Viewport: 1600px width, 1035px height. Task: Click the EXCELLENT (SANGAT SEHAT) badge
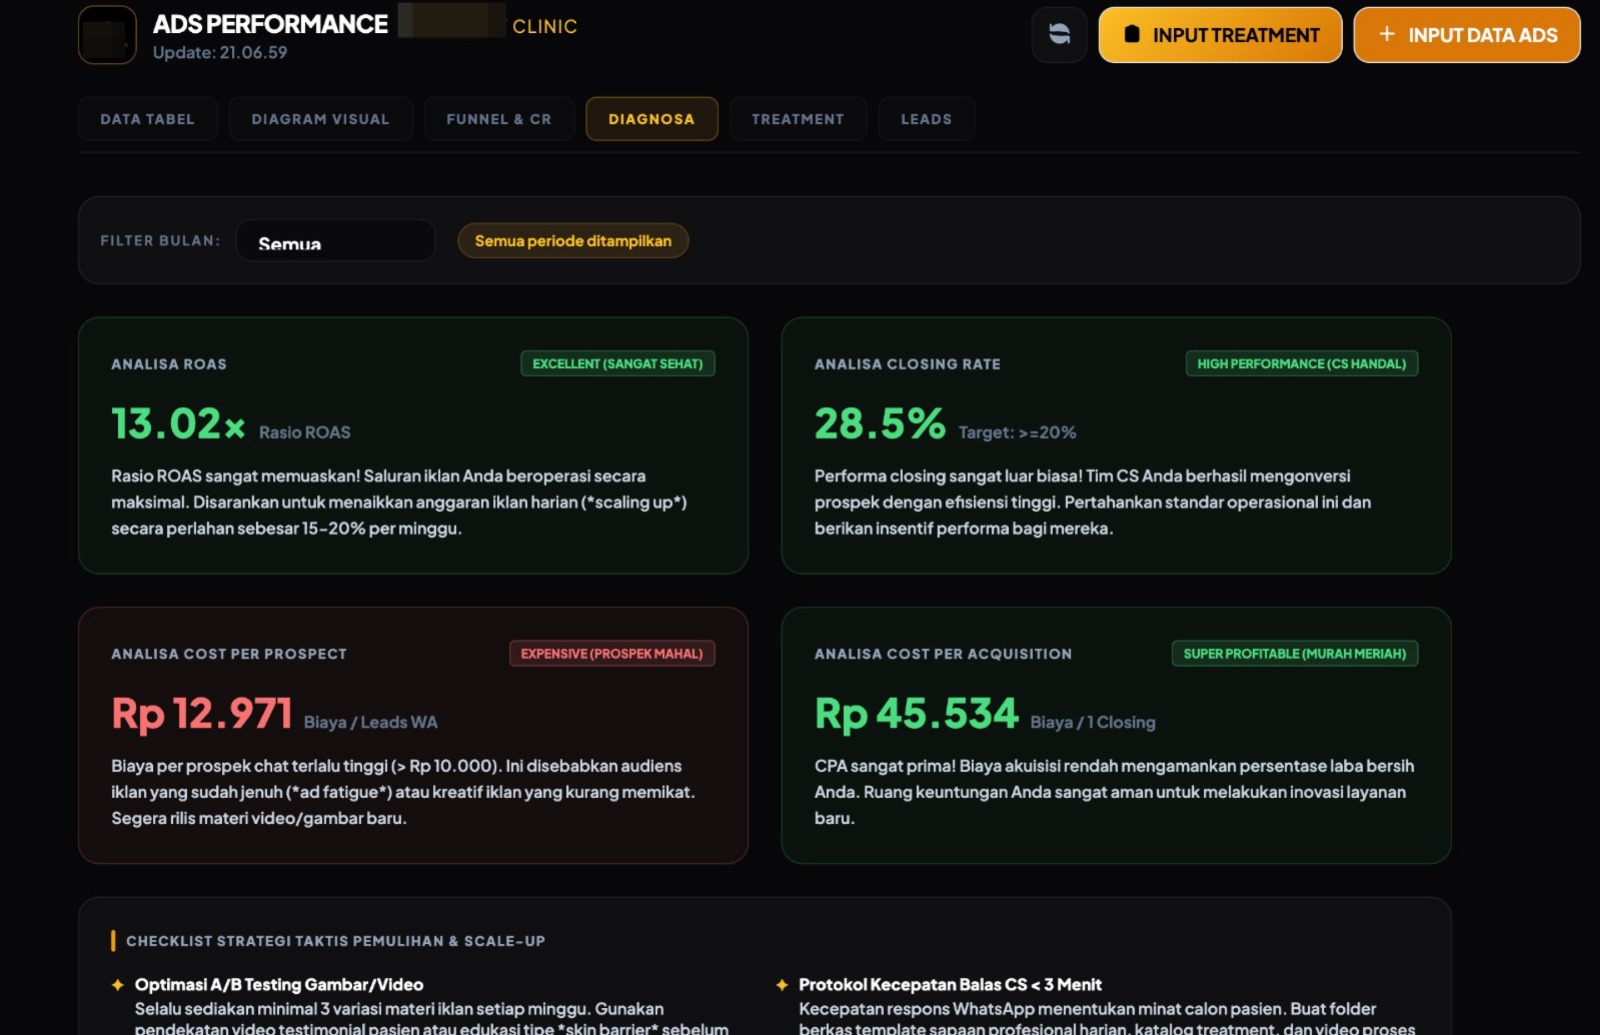618,364
